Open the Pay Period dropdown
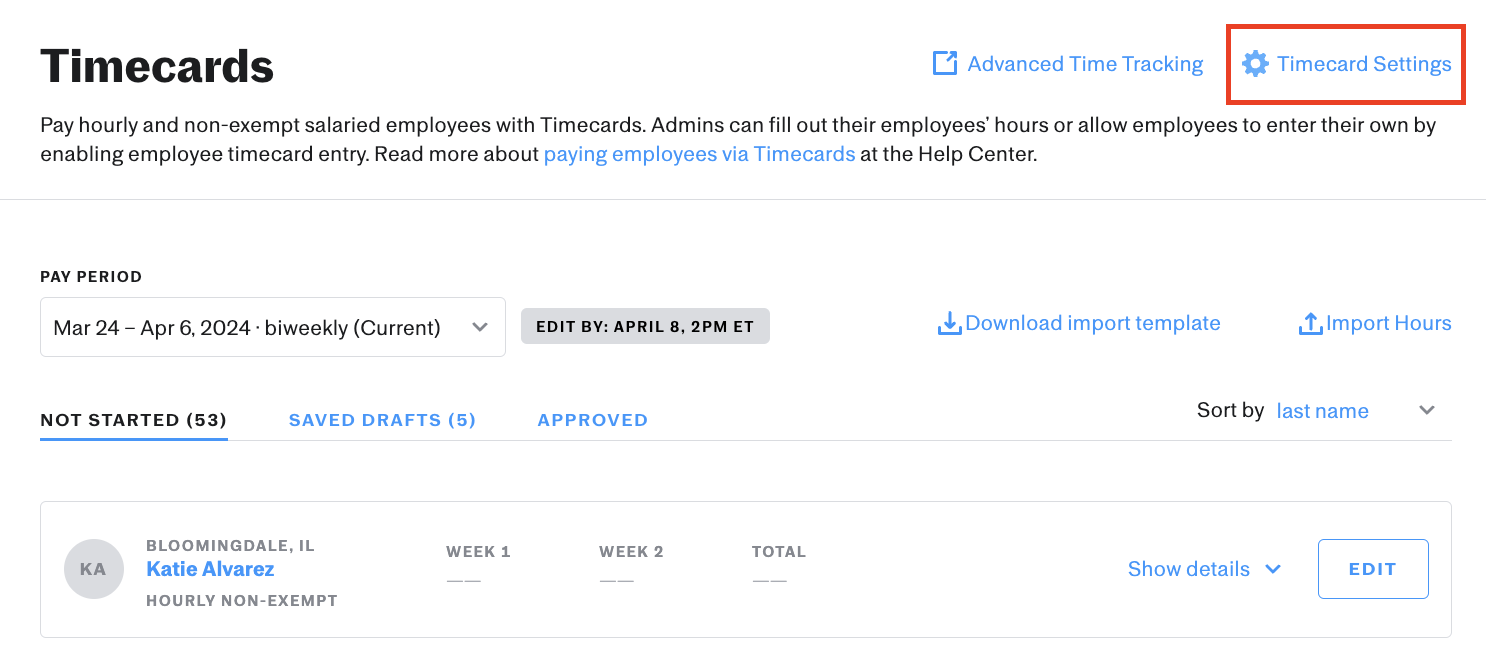The image size is (1486, 660). [x=273, y=327]
